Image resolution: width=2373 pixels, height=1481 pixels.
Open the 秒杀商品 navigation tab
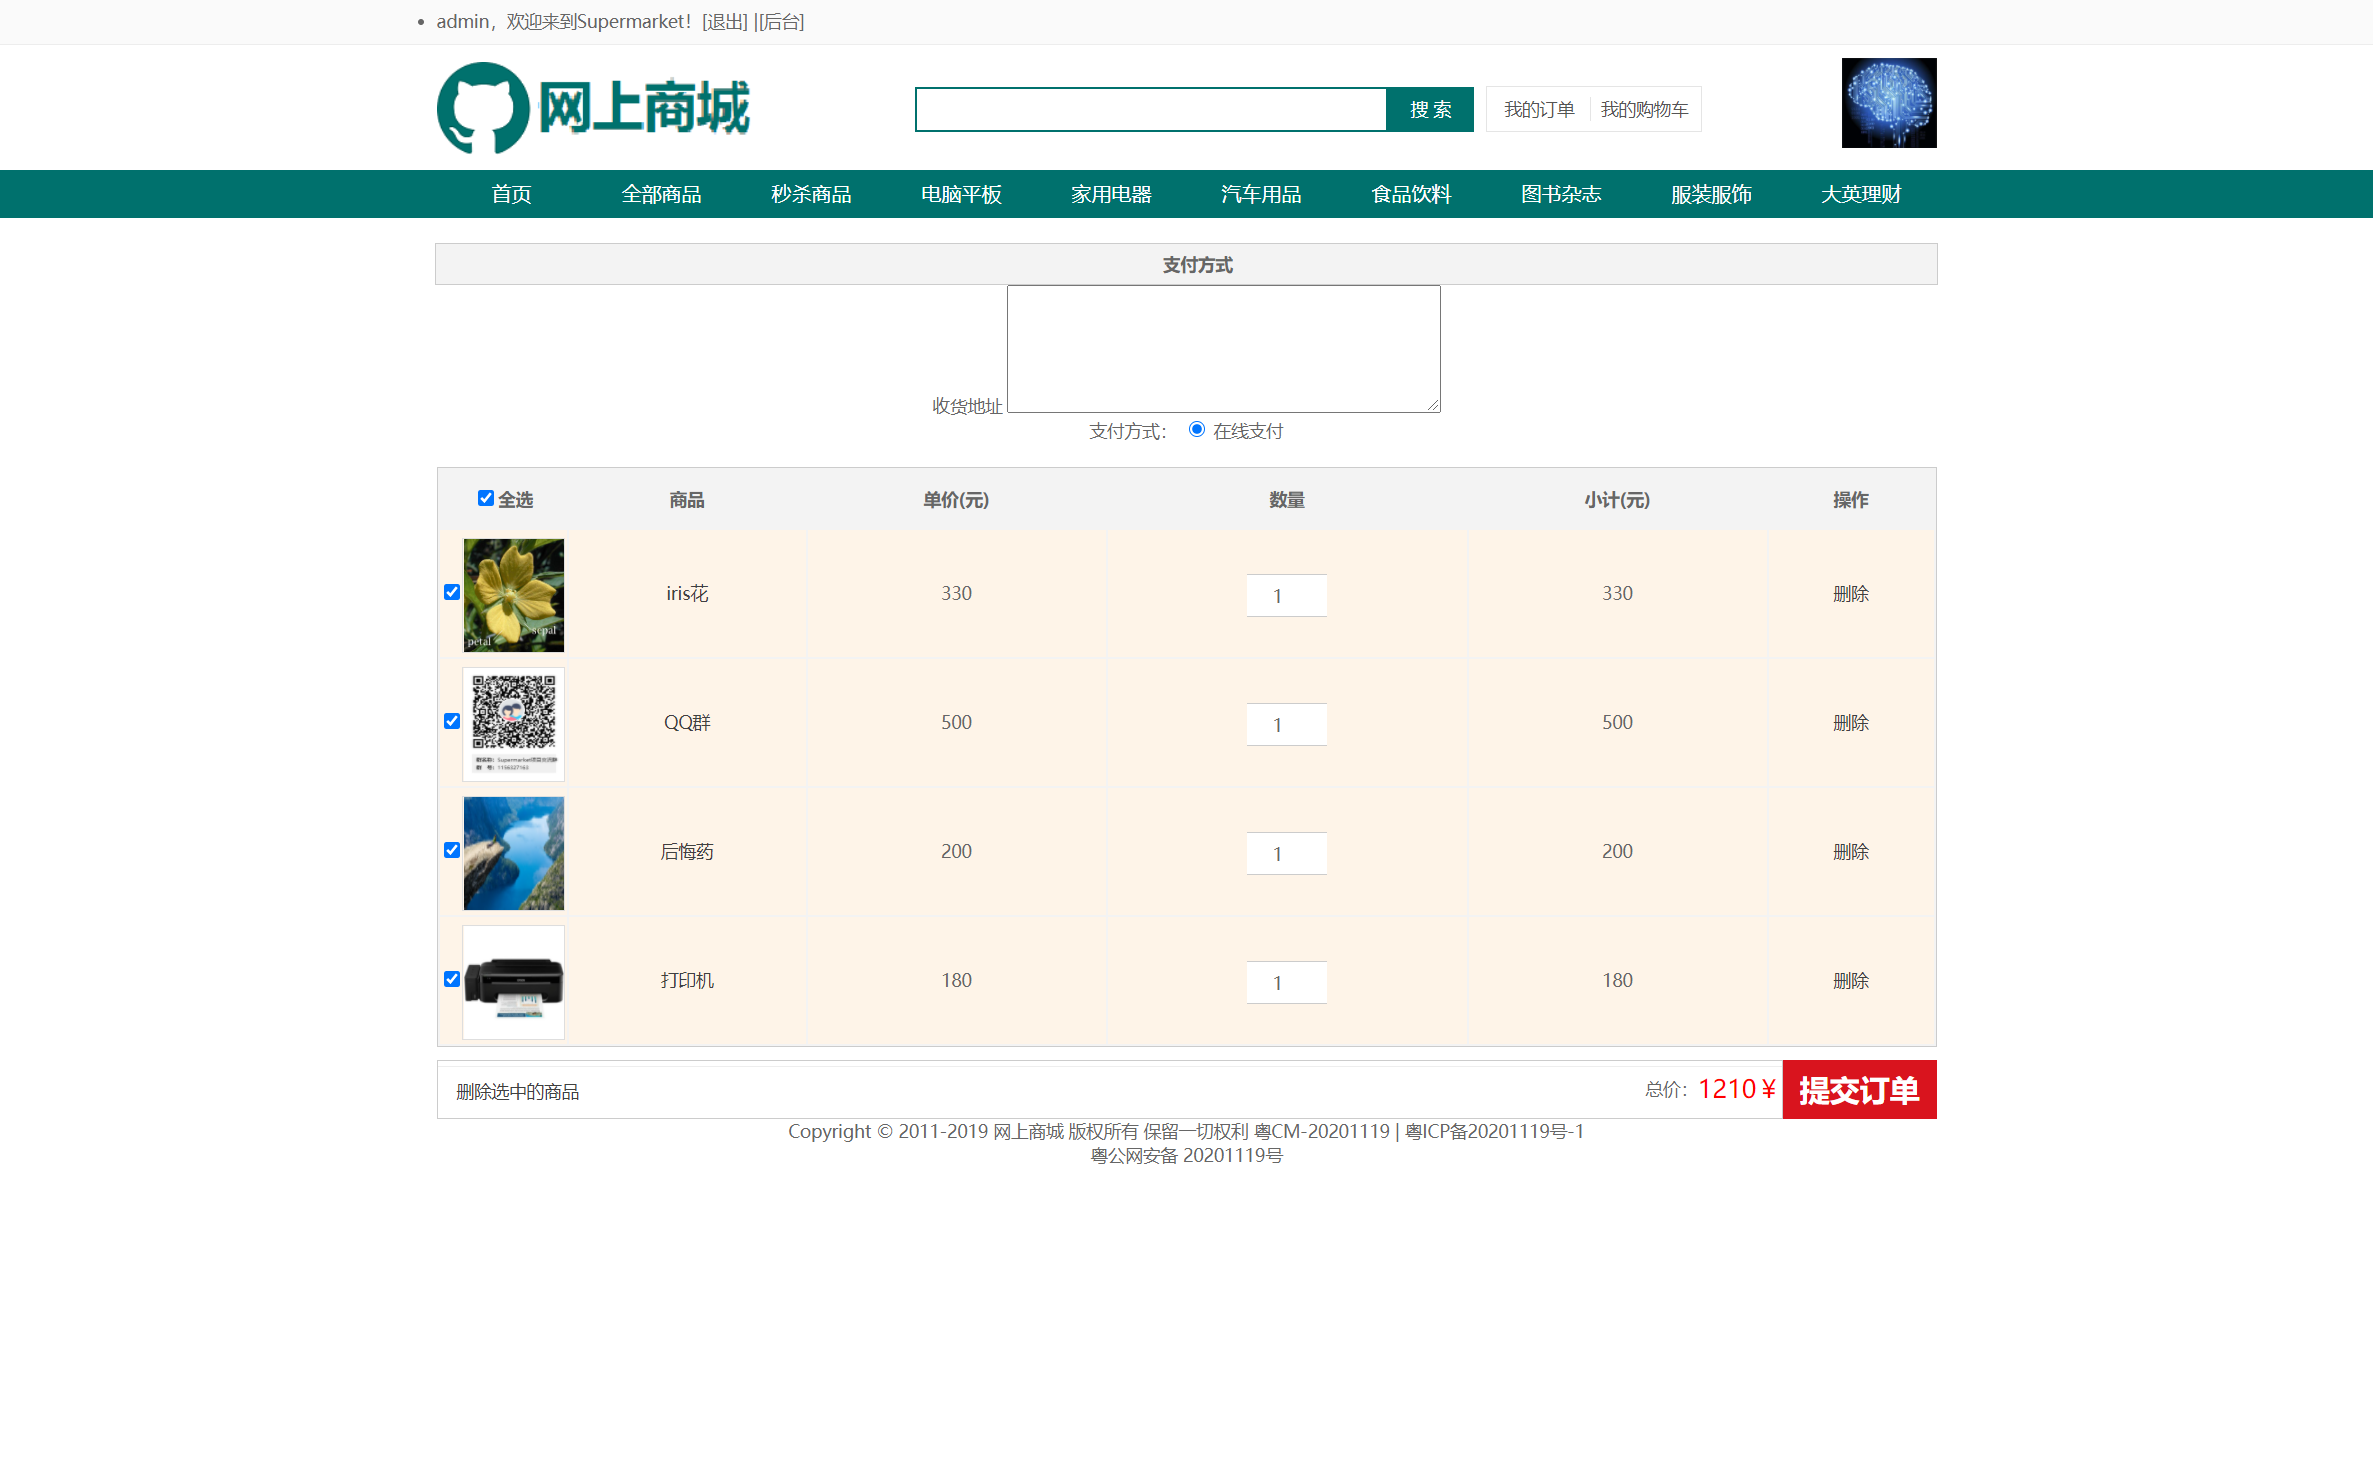pyautogui.click(x=811, y=194)
